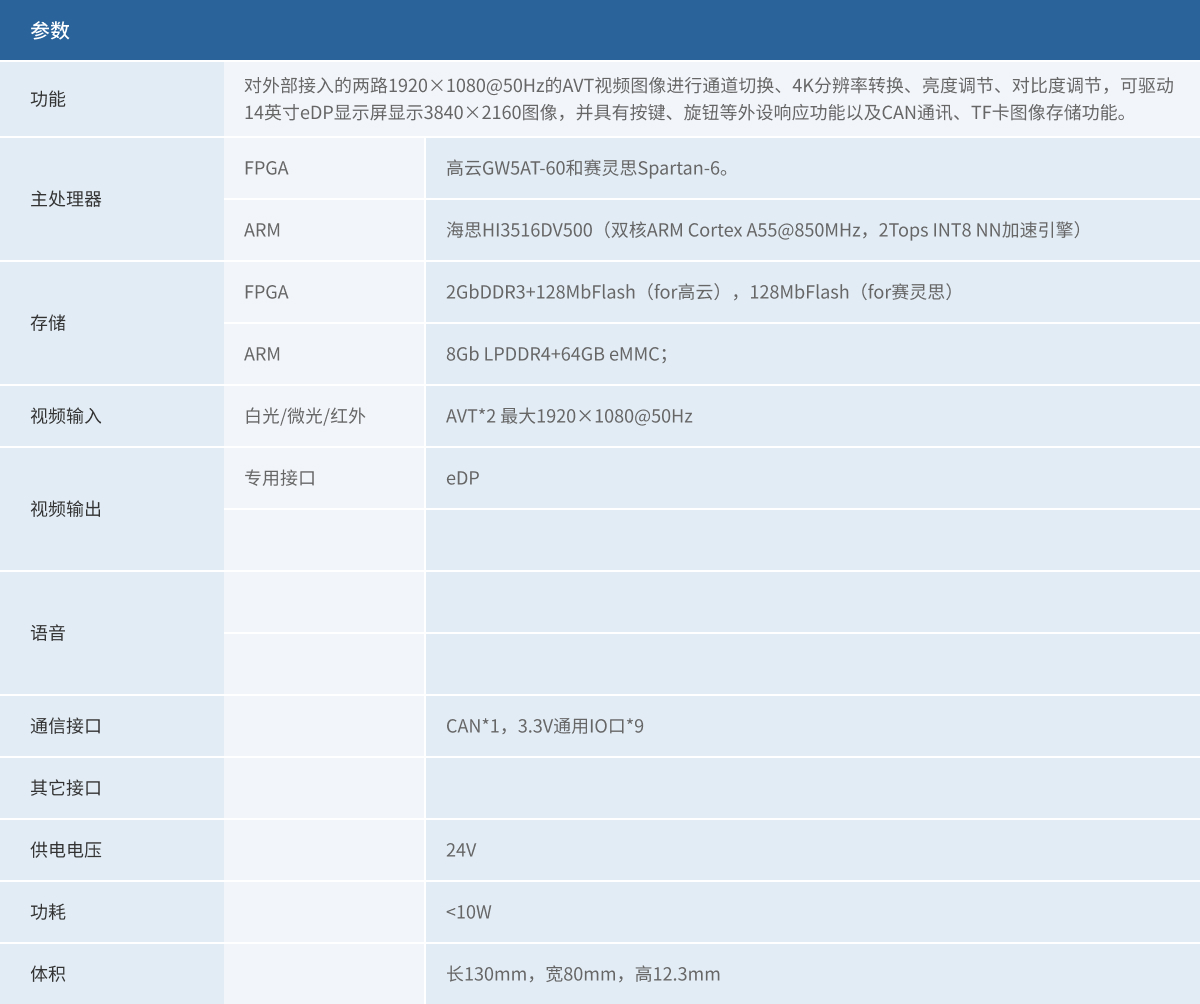
Task: Click the 功能 row label
Action: pos(48,99)
